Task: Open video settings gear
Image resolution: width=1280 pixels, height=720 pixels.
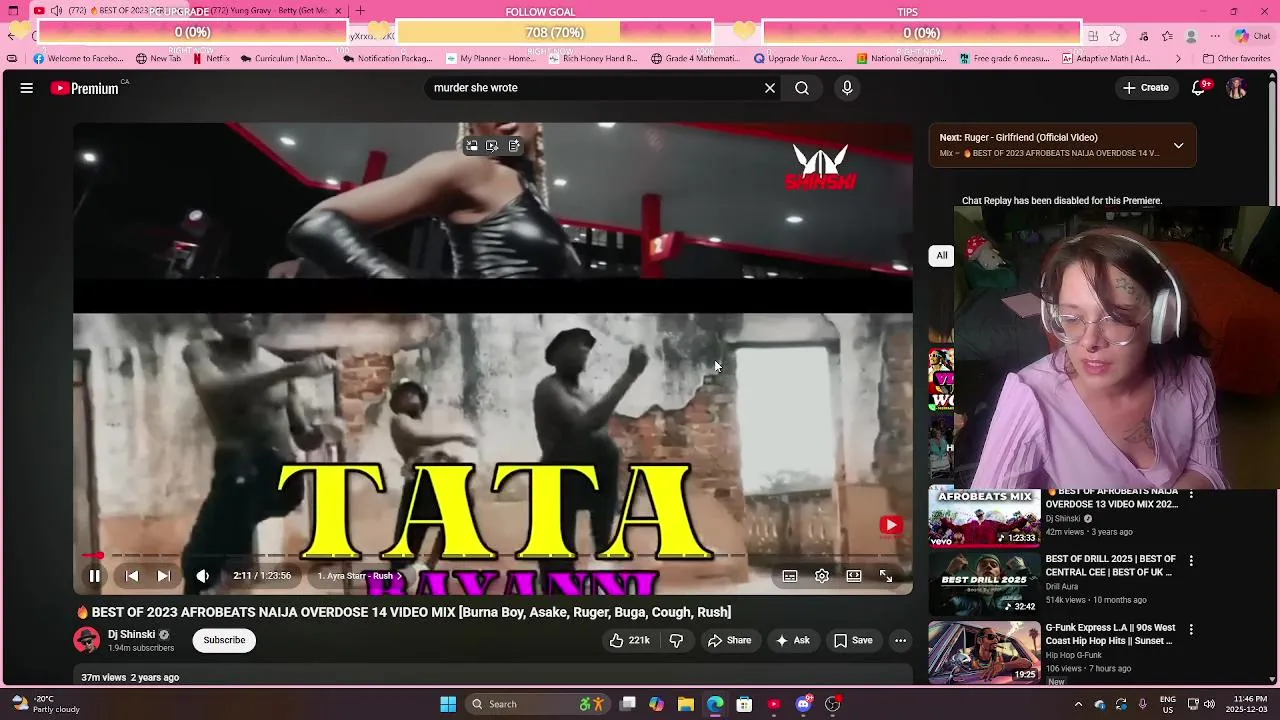Action: click(822, 576)
